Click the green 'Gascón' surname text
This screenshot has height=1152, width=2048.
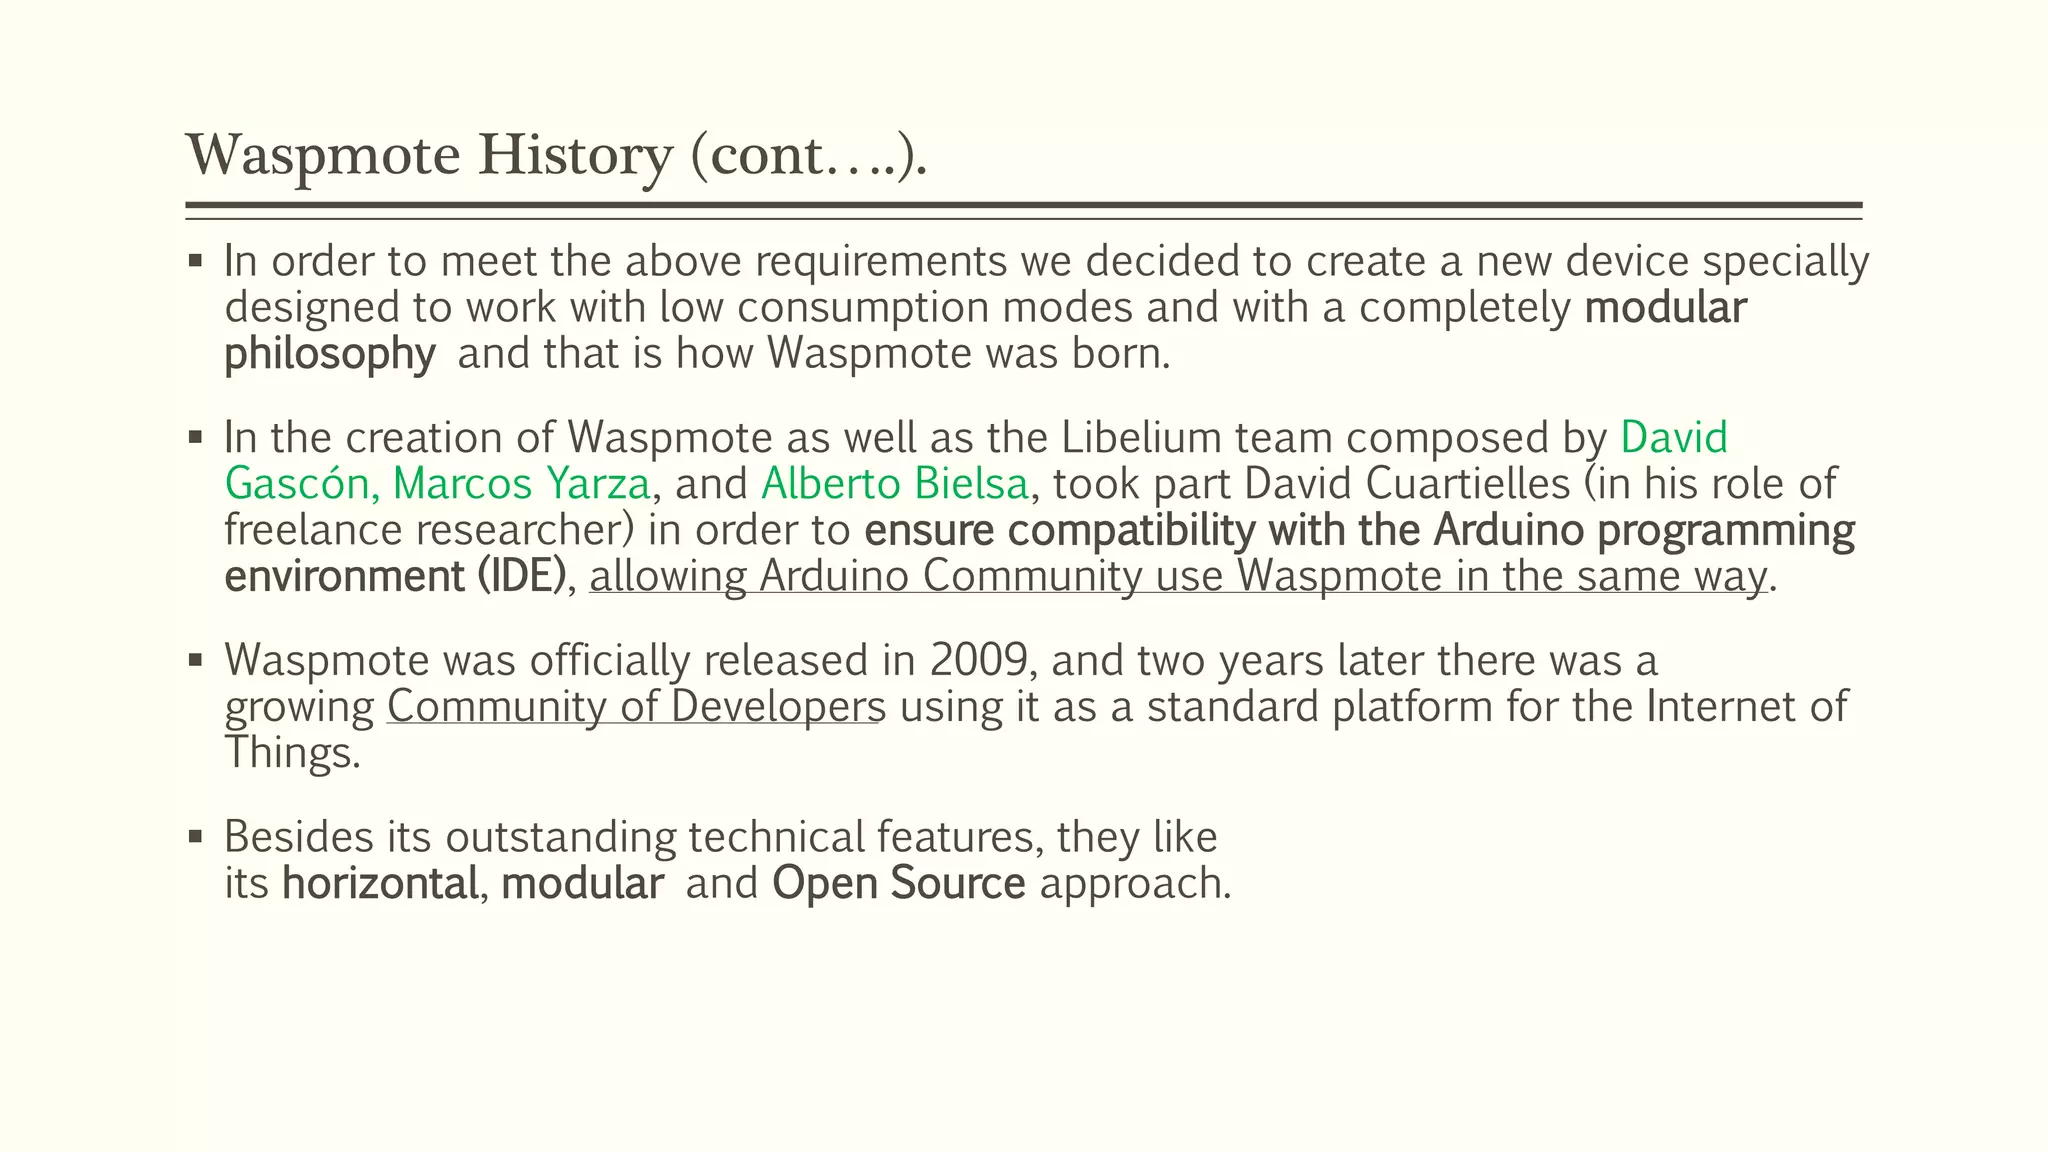[297, 484]
